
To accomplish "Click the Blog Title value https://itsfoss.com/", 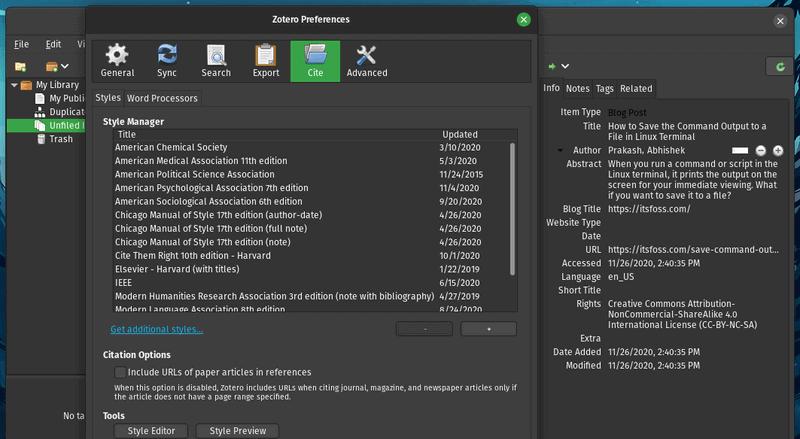I will pyautogui.click(x=649, y=209).
